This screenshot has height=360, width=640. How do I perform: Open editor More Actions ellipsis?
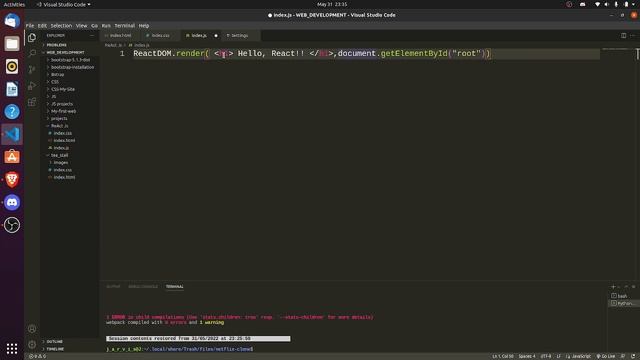pos(632,36)
